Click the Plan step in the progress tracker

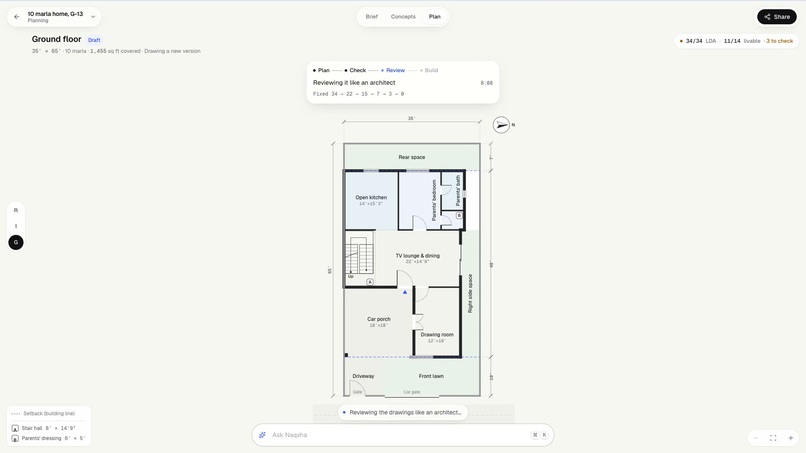pos(321,70)
